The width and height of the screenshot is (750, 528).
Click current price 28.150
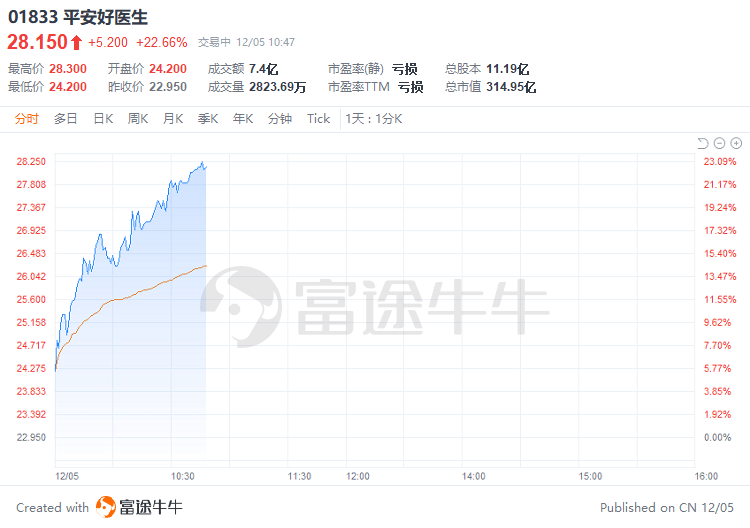(x=37, y=42)
